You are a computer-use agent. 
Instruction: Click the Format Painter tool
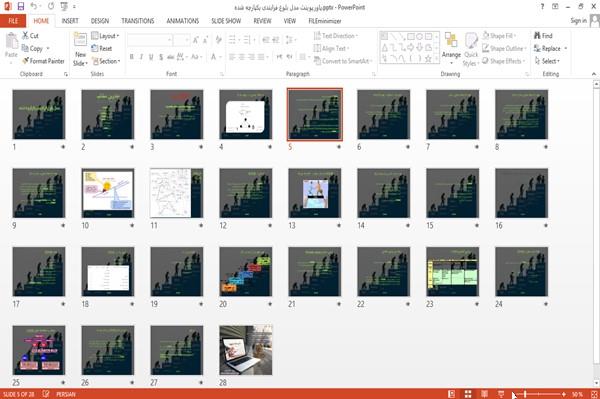coord(43,61)
